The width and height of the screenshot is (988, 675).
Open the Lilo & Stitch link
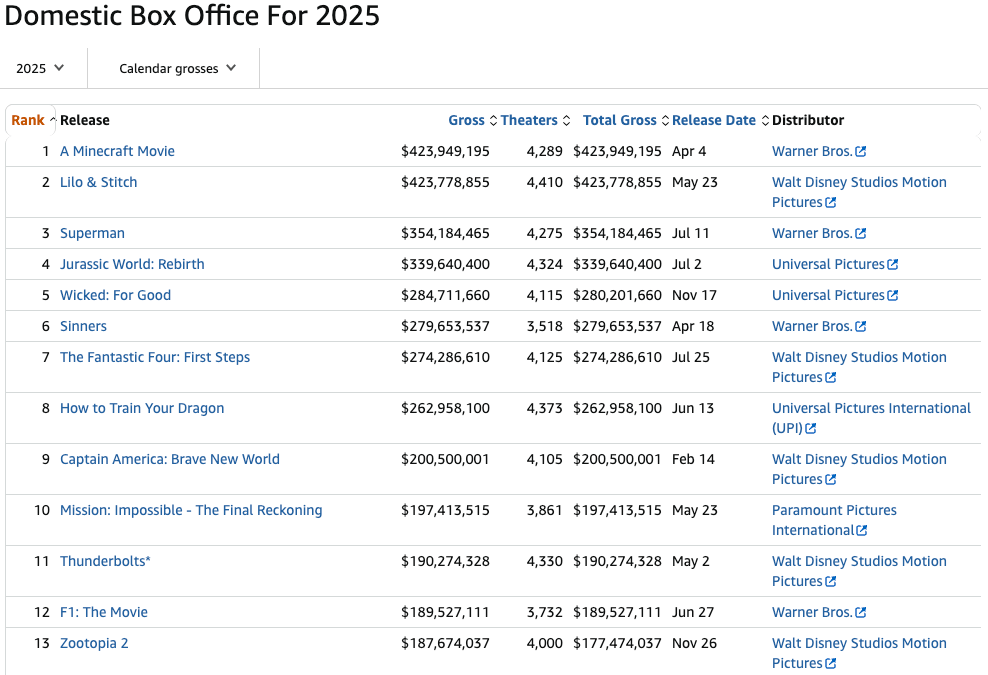98,182
